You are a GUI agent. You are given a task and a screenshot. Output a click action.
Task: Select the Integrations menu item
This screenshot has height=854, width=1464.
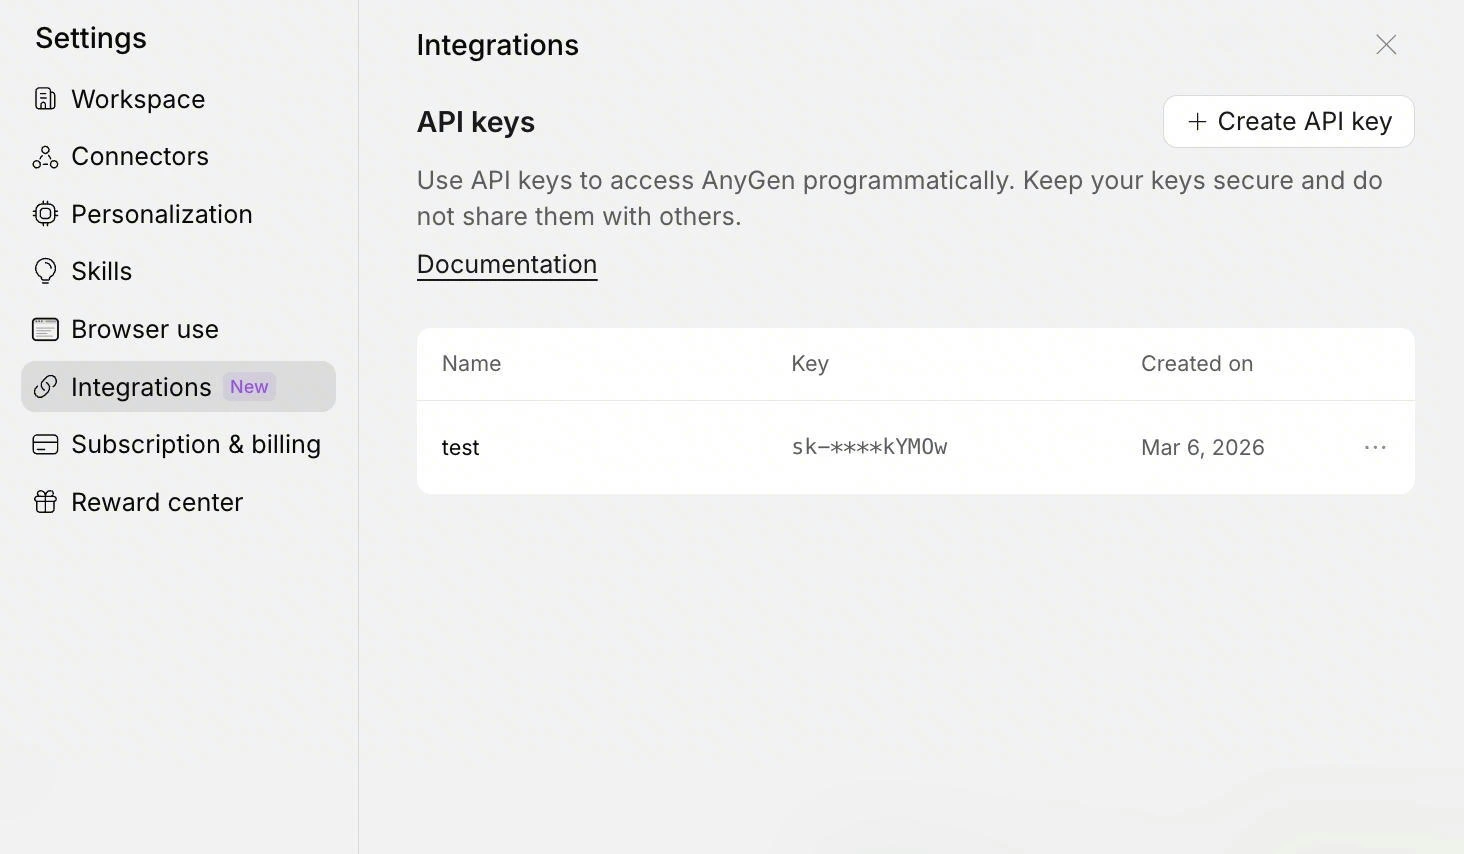178,387
